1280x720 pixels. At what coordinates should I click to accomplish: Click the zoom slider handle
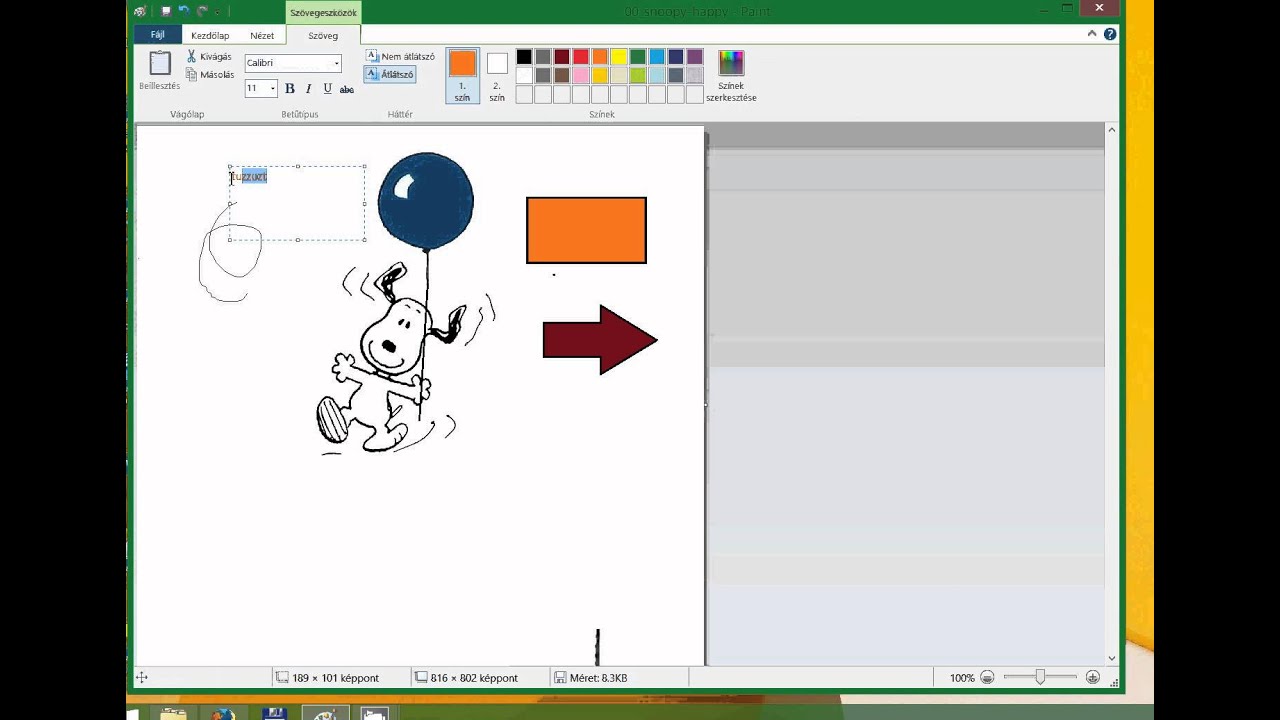pos(1040,678)
